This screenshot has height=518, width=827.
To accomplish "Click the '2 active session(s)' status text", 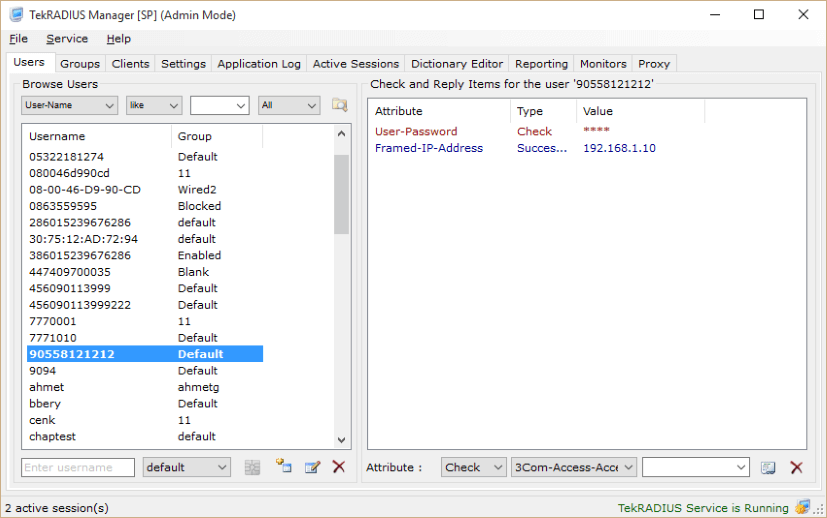I will click(57, 508).
